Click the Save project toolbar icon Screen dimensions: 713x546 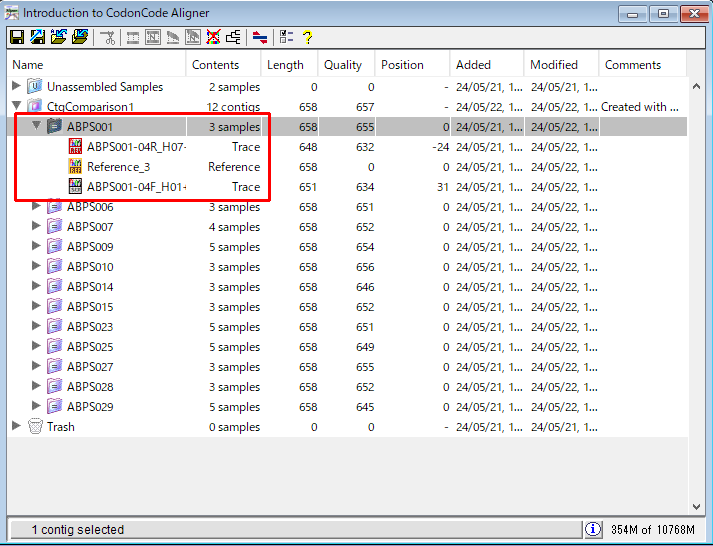(x=17, y=37)
